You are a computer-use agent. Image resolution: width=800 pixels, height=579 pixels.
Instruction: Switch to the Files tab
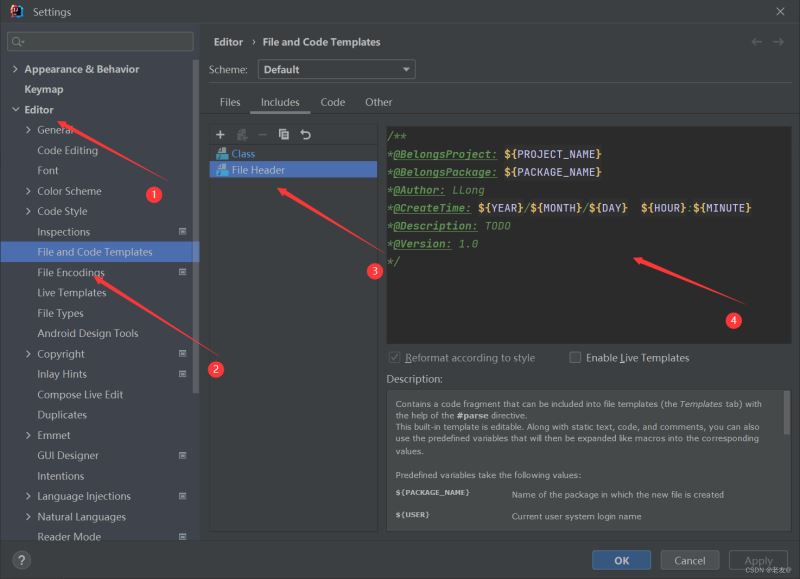point(230,102)
